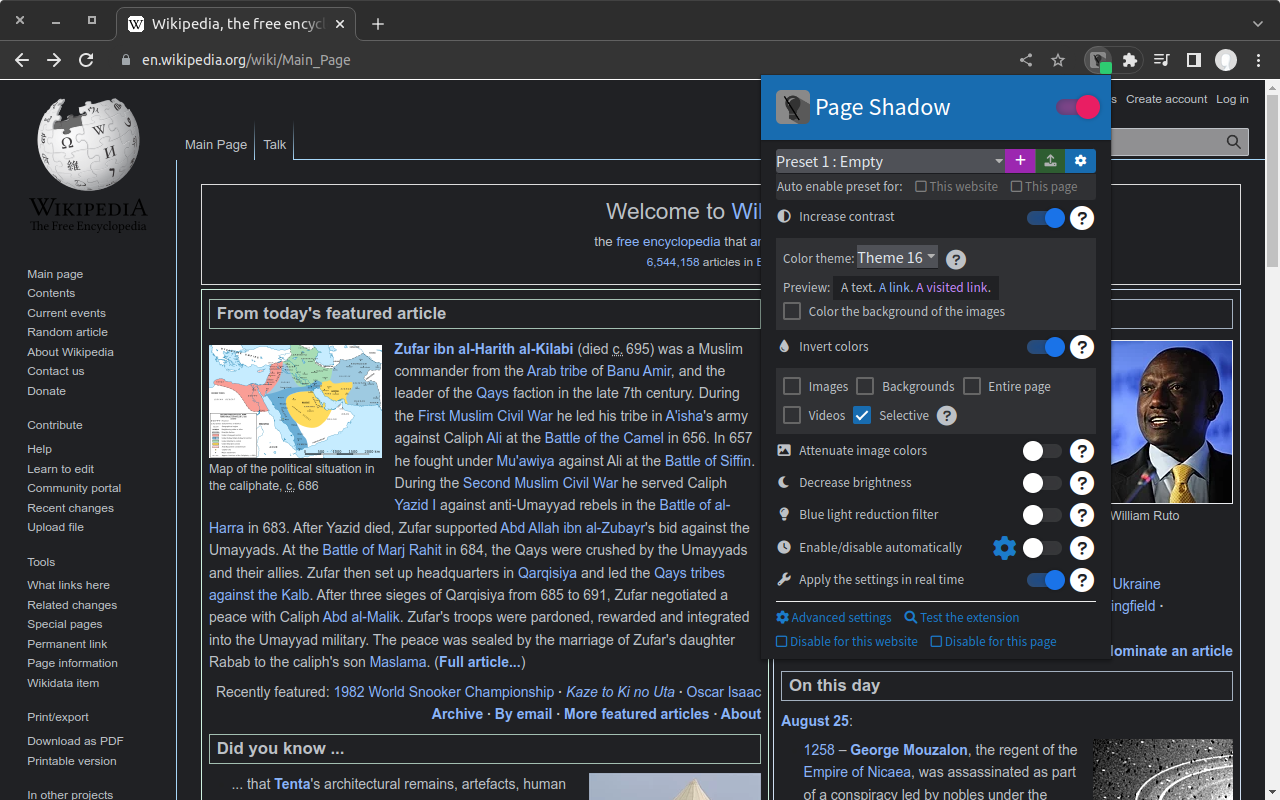Switch to the Talk tab

click(275, 145)
